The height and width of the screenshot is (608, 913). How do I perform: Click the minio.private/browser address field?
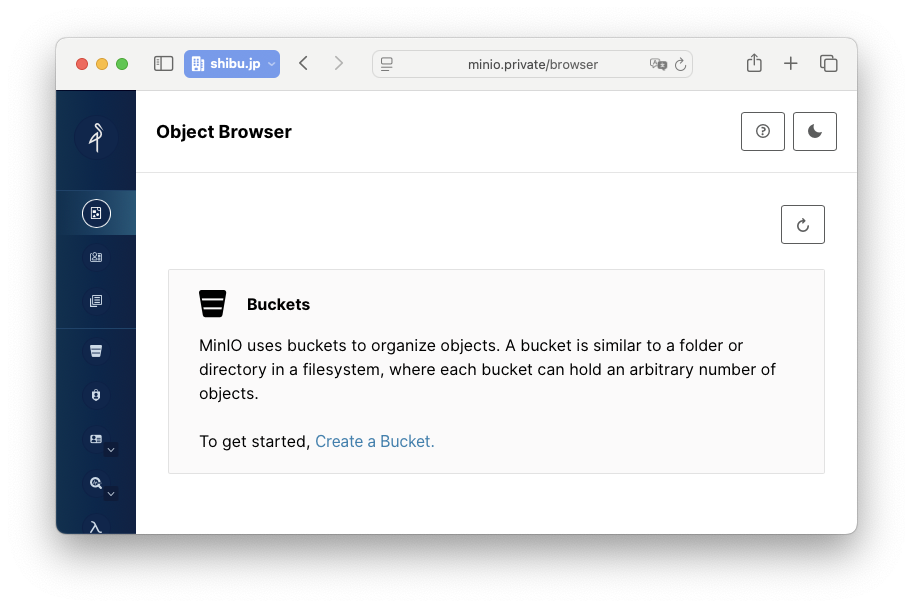pyautogui.click(x=532, y=64)
